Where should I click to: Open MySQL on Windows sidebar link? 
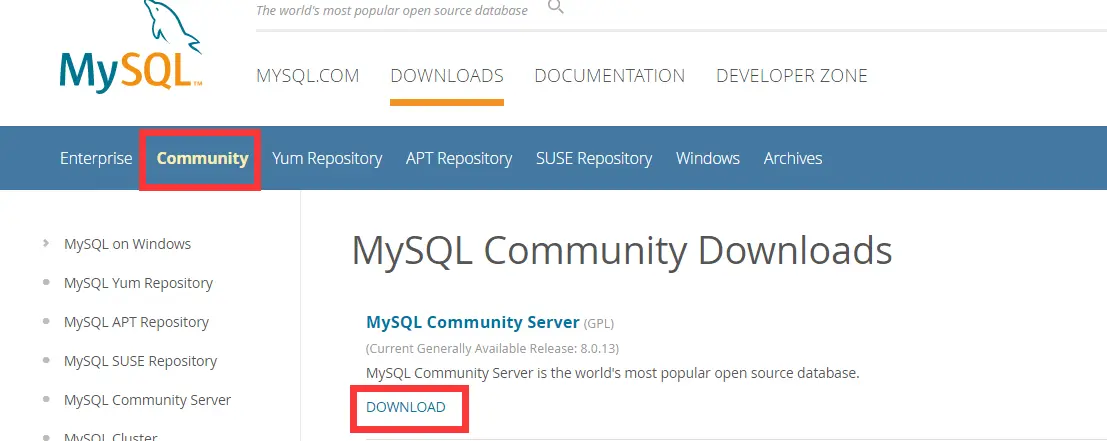click(x=128, y=244)
